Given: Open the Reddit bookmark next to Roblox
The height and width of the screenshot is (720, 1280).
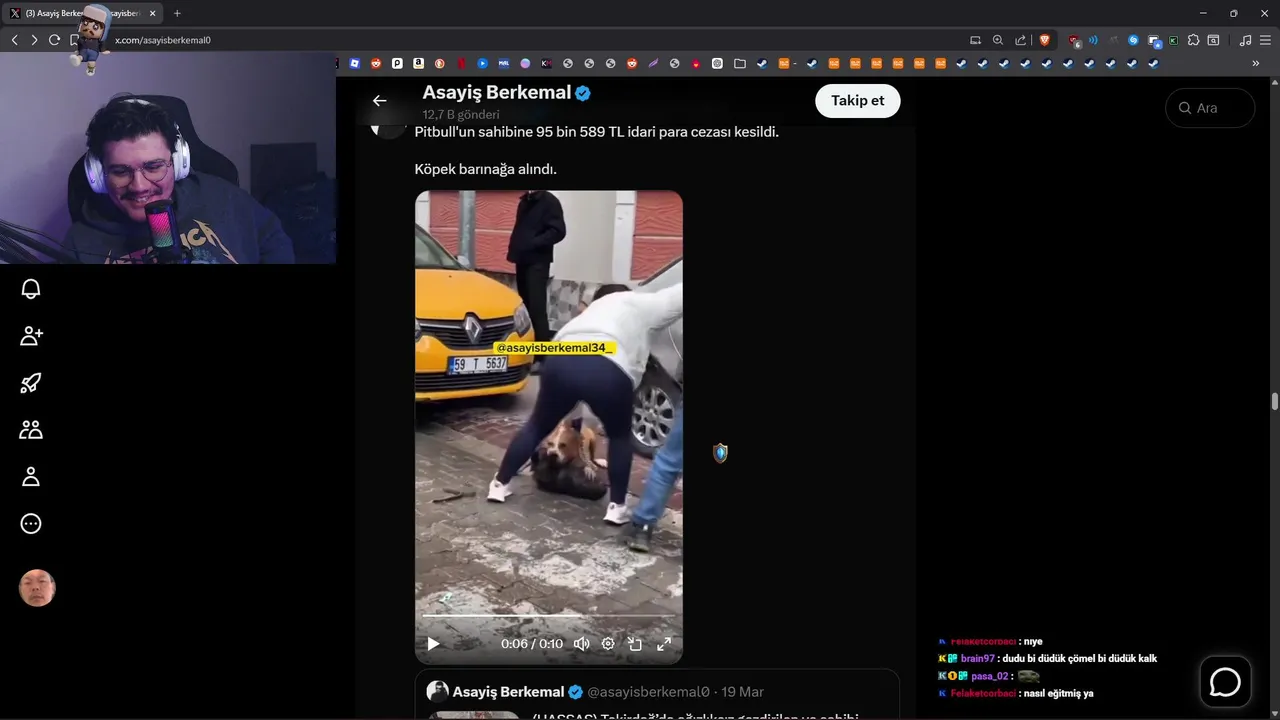Looking at the screenshot, I should click(376, 63).
